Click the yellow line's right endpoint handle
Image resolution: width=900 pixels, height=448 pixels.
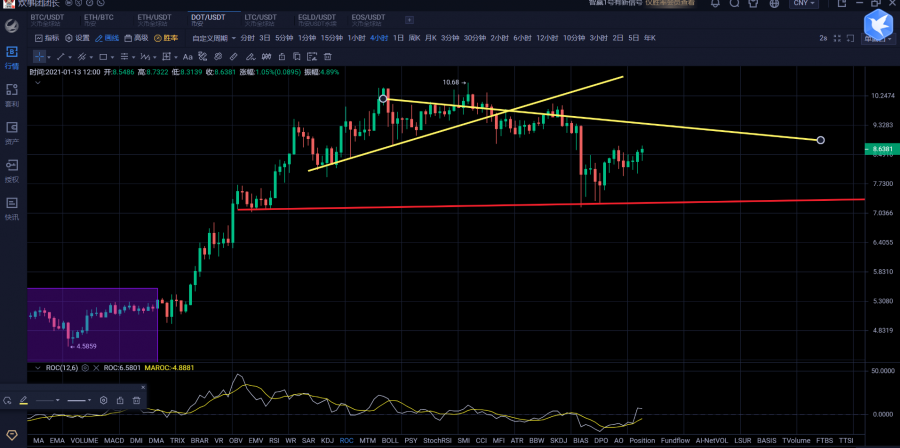[821, 140]
